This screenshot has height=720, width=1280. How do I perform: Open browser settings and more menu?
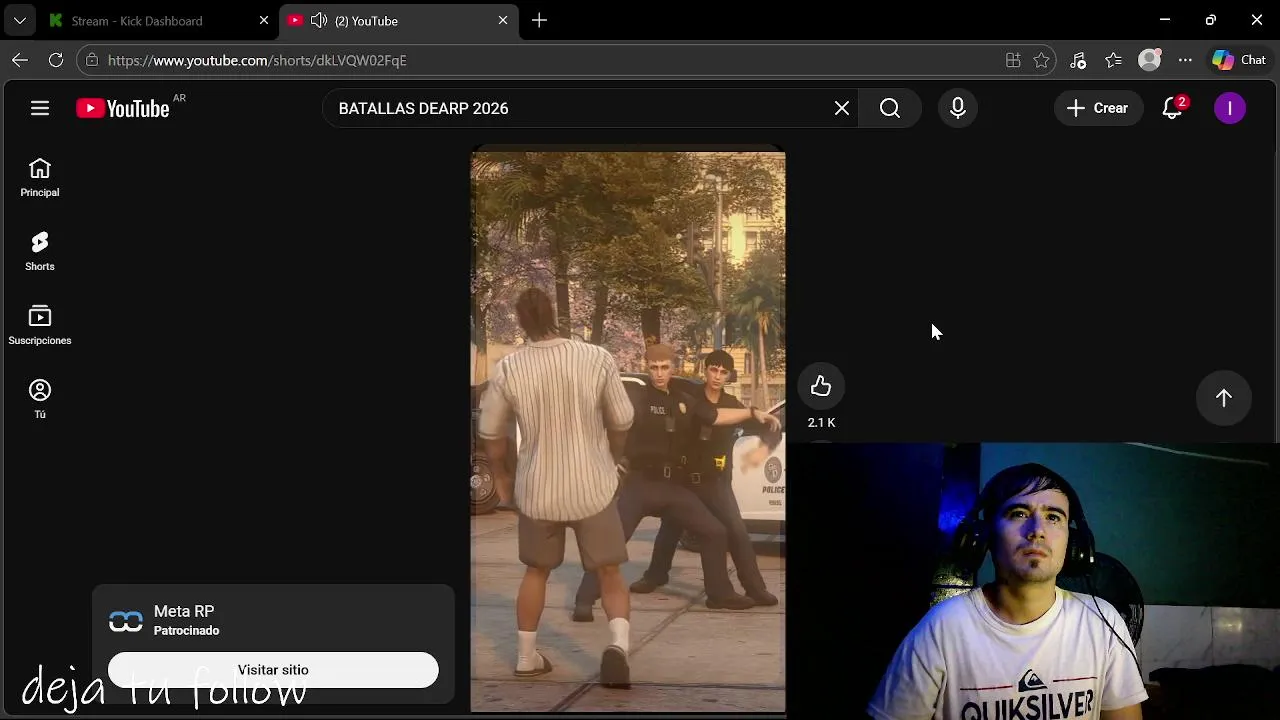click(x=1185, y=60)
